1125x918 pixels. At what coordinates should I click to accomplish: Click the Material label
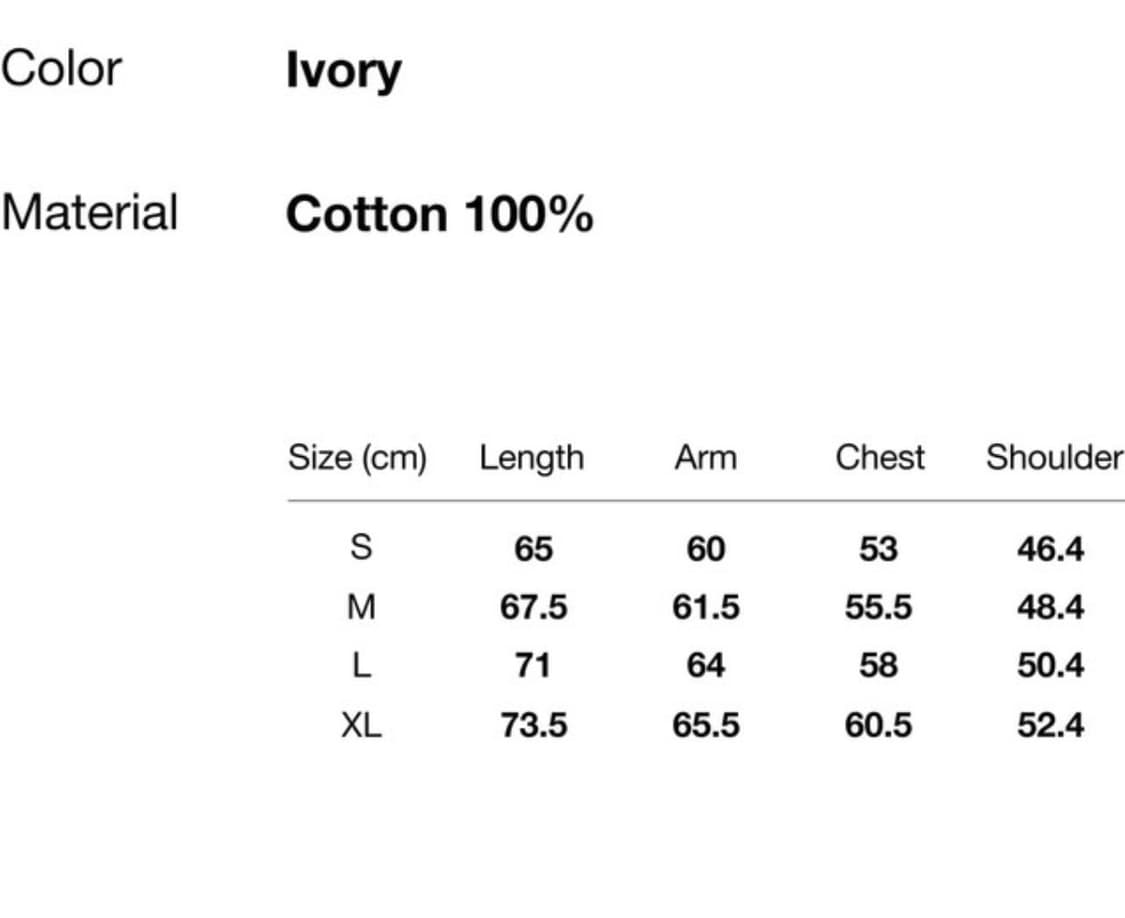point(90,213)
